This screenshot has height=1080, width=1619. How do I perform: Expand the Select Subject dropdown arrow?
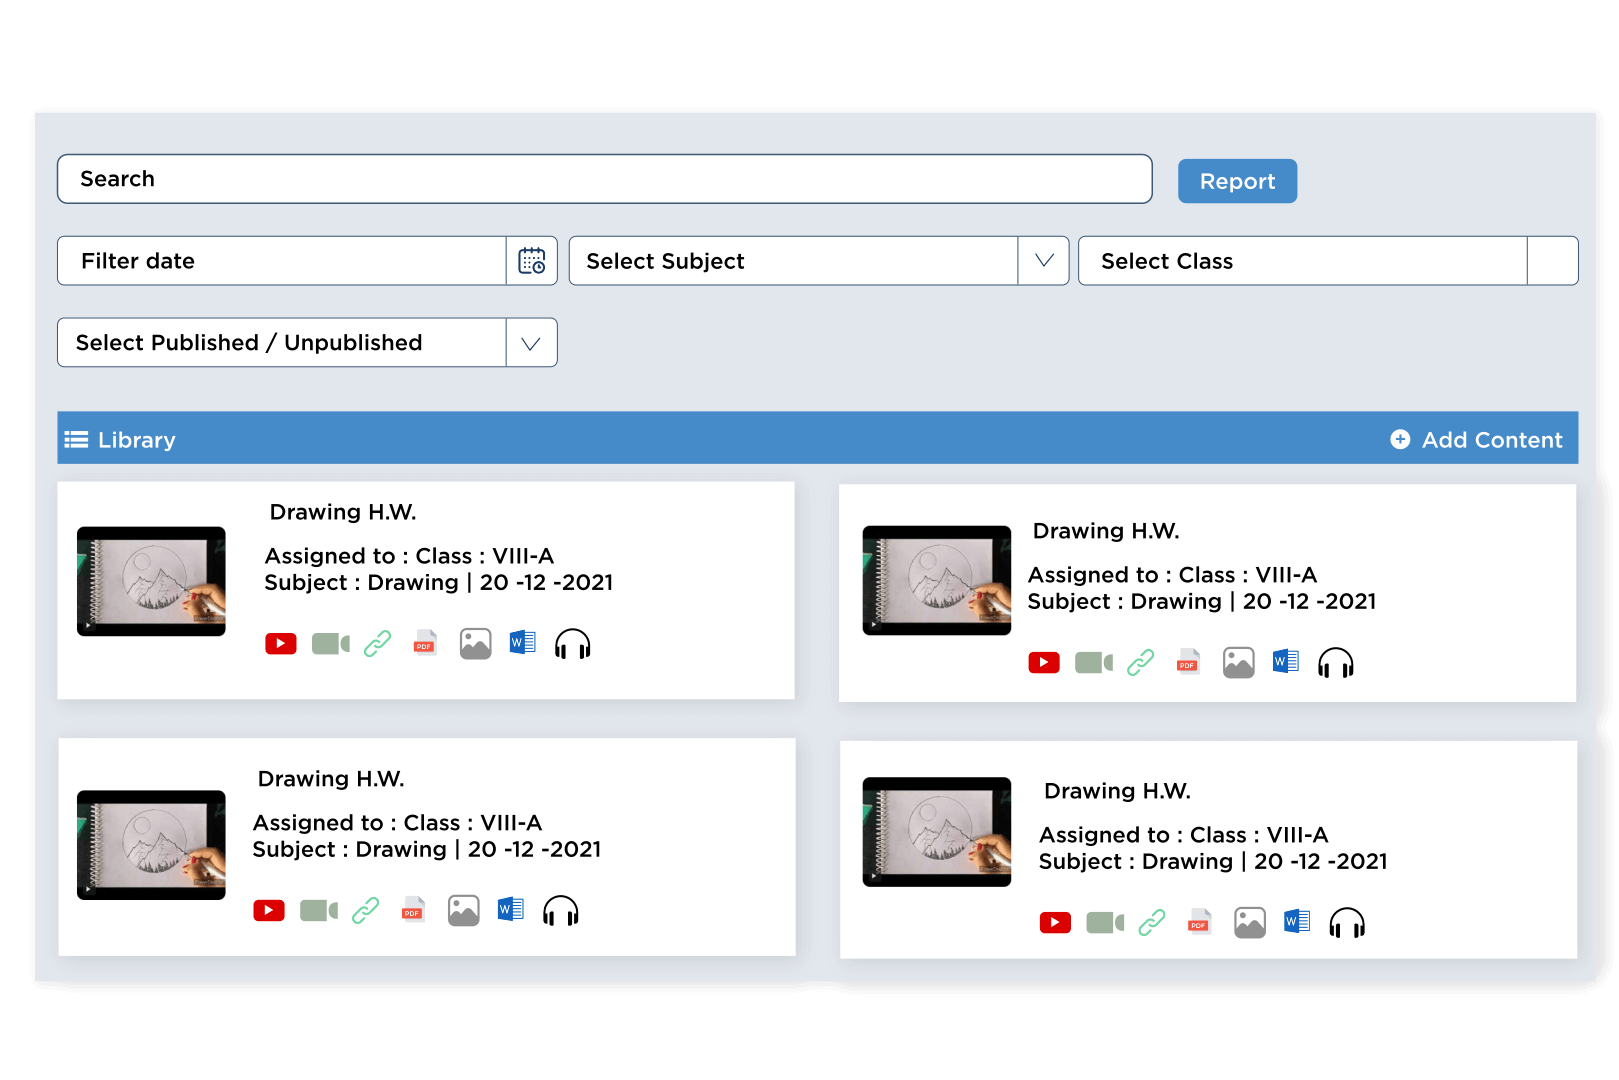[x=1044, y=261]
